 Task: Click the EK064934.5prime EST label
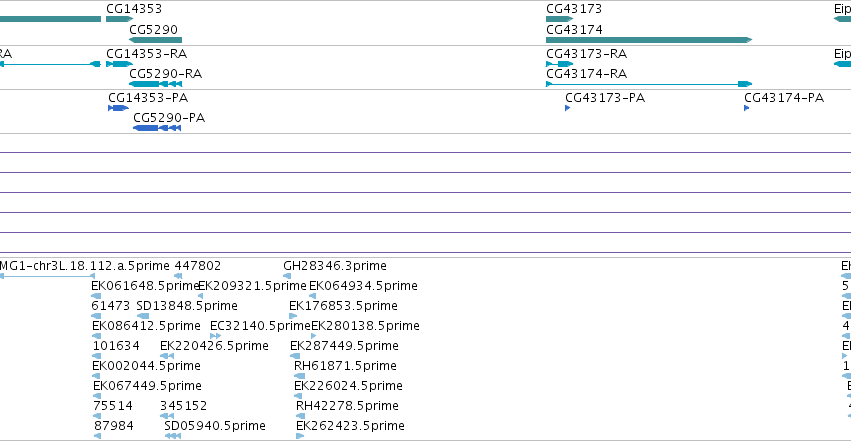363,286
